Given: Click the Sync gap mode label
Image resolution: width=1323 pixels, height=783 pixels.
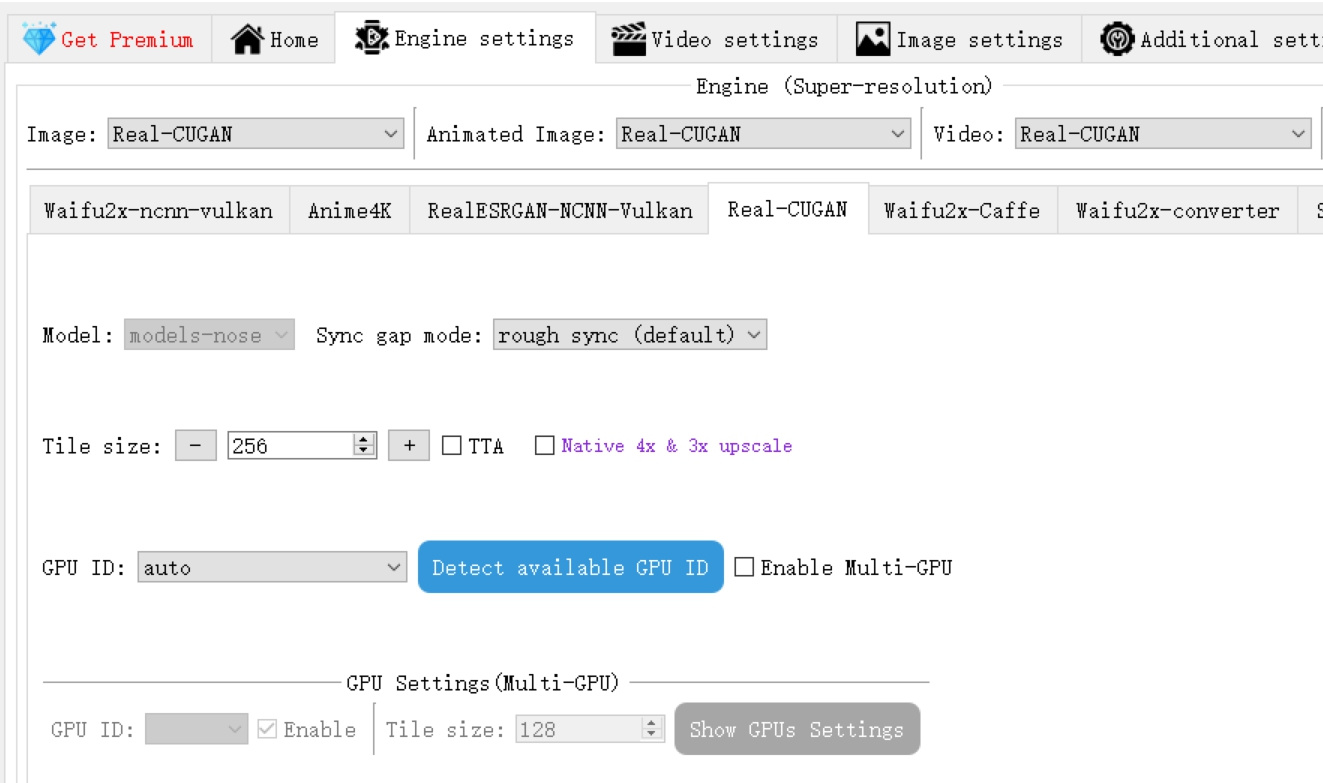Looking at the screenshot, I should [x=399, y=336].
